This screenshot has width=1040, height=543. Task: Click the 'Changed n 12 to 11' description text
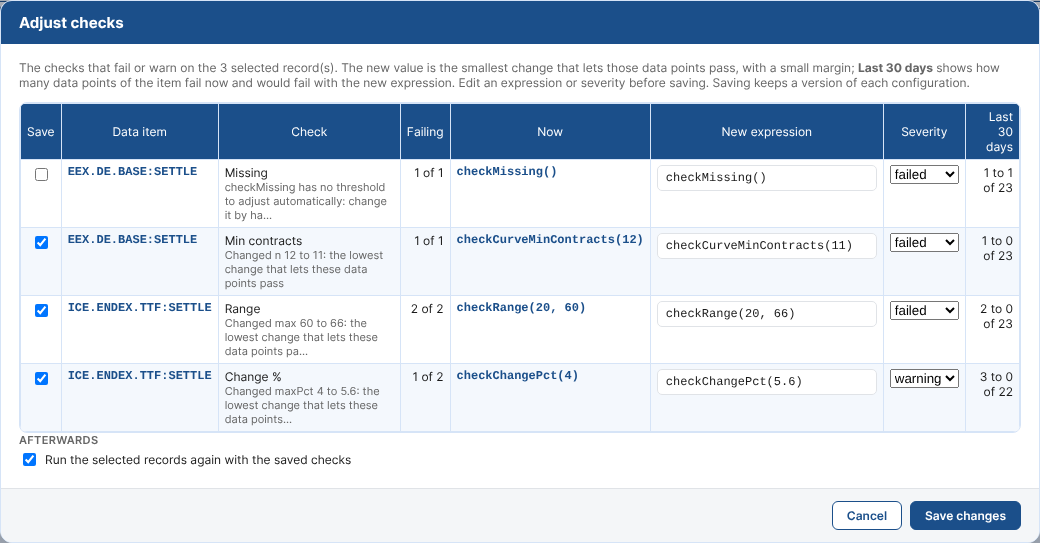point(304,269)
